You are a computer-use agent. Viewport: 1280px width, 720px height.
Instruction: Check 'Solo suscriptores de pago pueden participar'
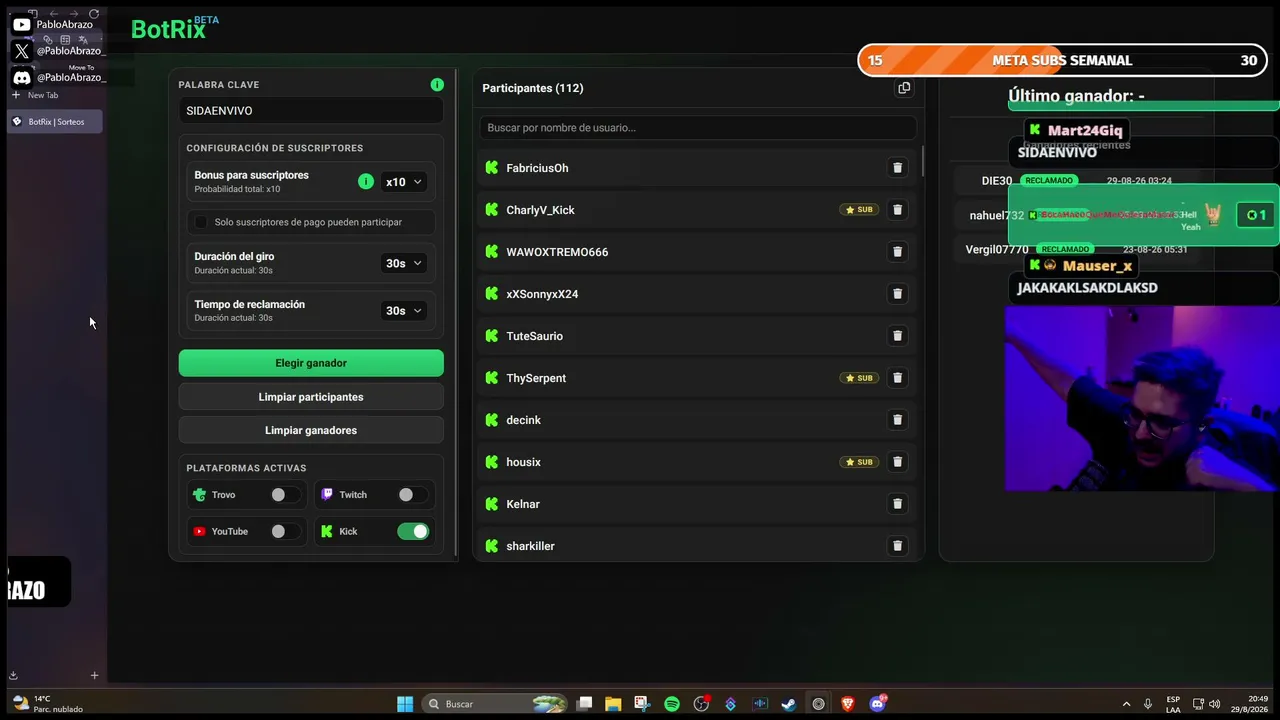(x=201, y=222)
